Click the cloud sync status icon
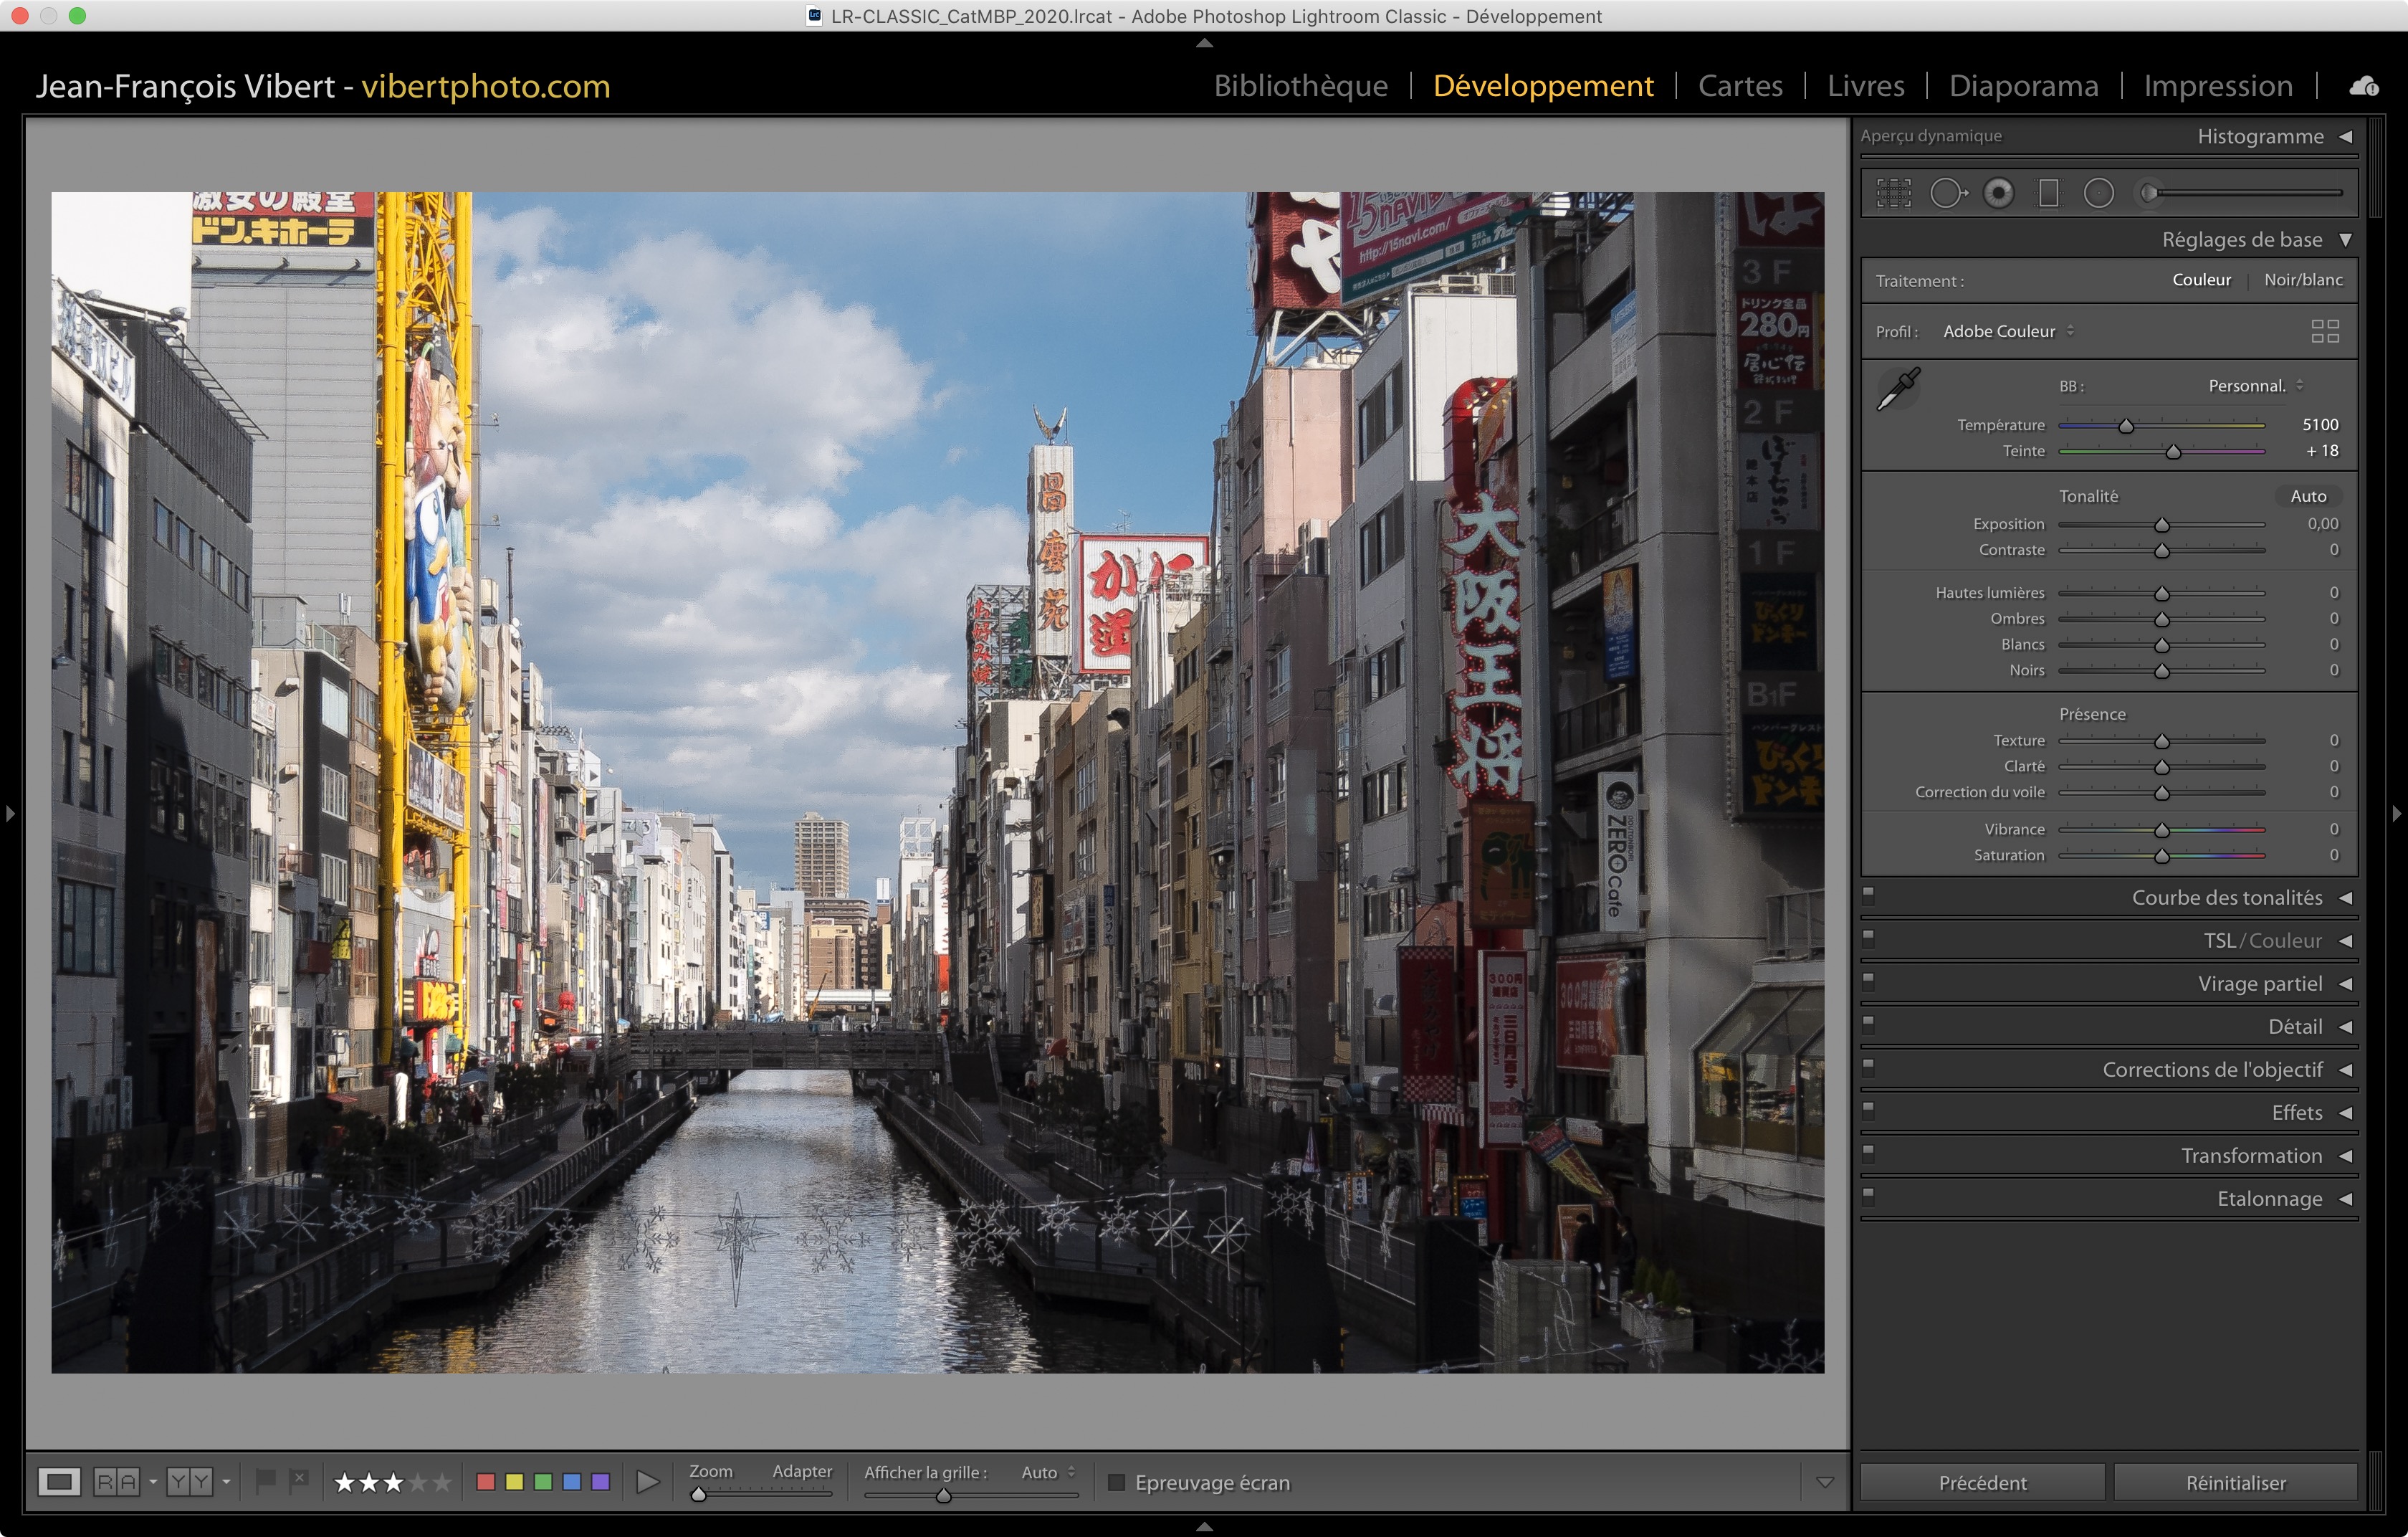 pos(2364,87)
